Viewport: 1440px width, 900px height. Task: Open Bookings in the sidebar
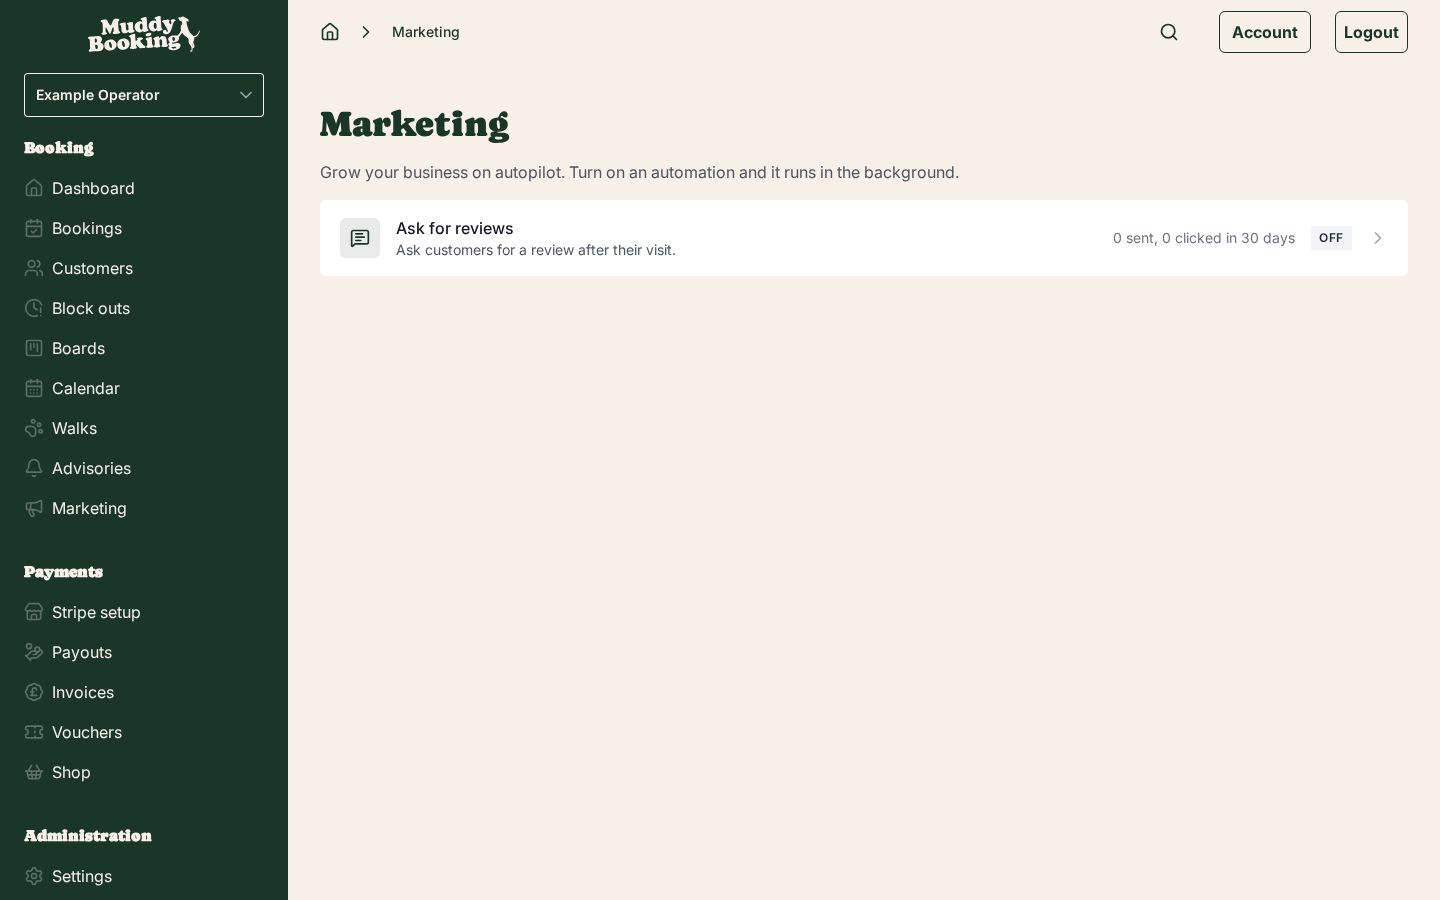[x=144, y=228]
